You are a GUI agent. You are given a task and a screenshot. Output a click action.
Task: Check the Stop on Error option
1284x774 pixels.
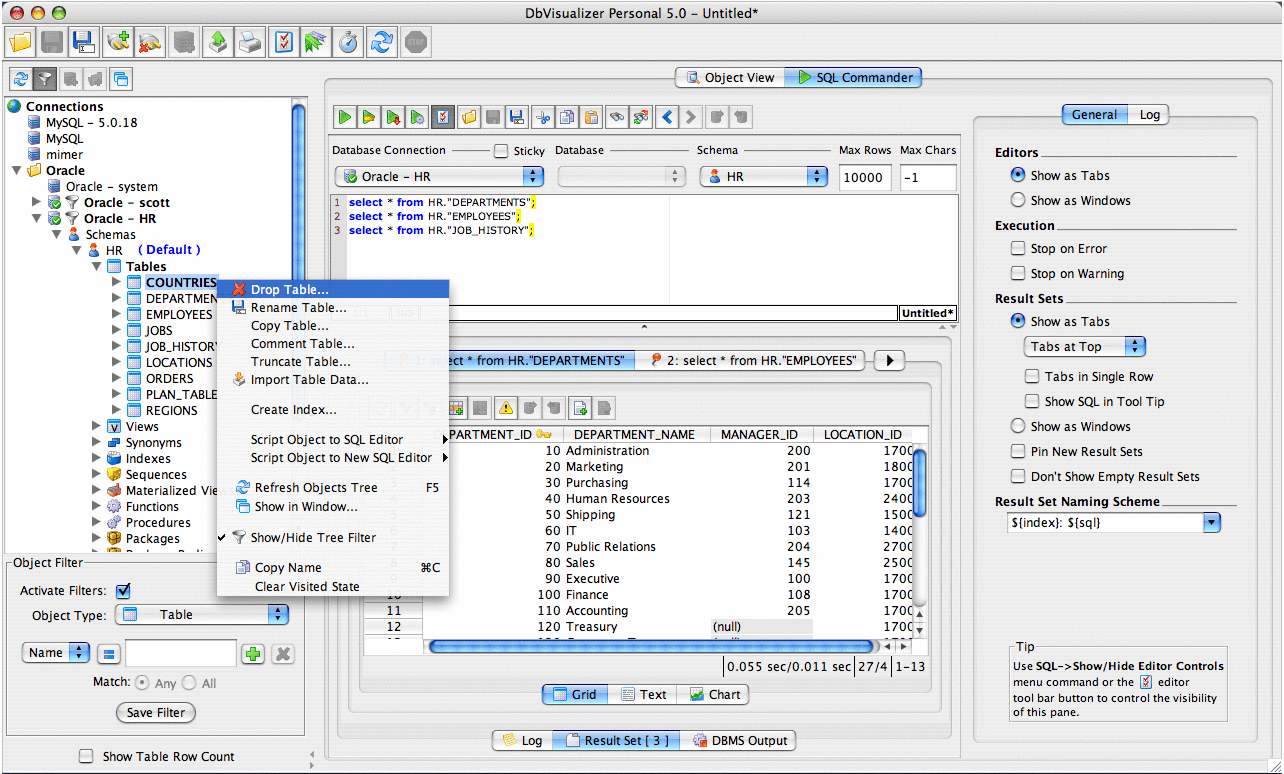[x=1018, y=249]
